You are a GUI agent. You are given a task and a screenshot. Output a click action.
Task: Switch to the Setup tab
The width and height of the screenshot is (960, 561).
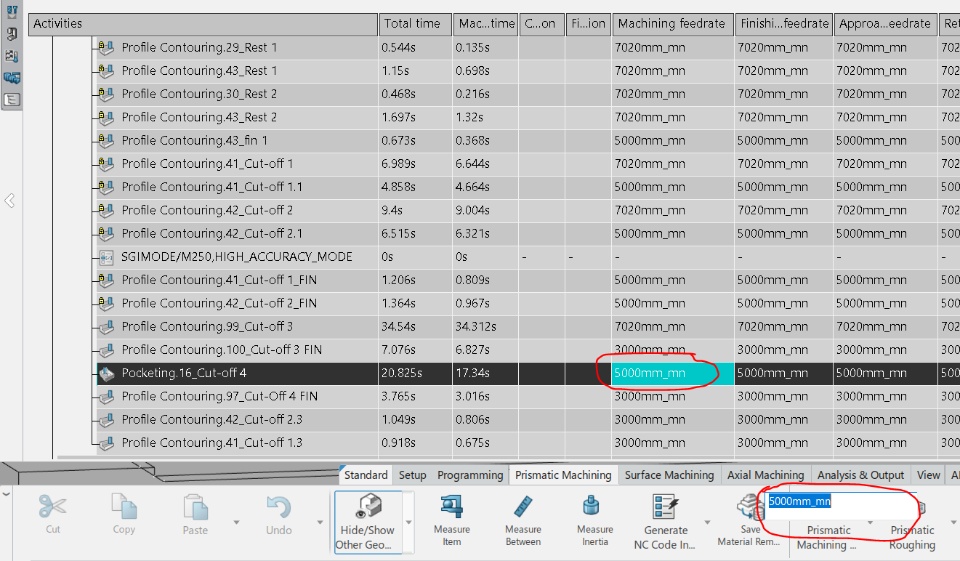(x=412, y=475)
